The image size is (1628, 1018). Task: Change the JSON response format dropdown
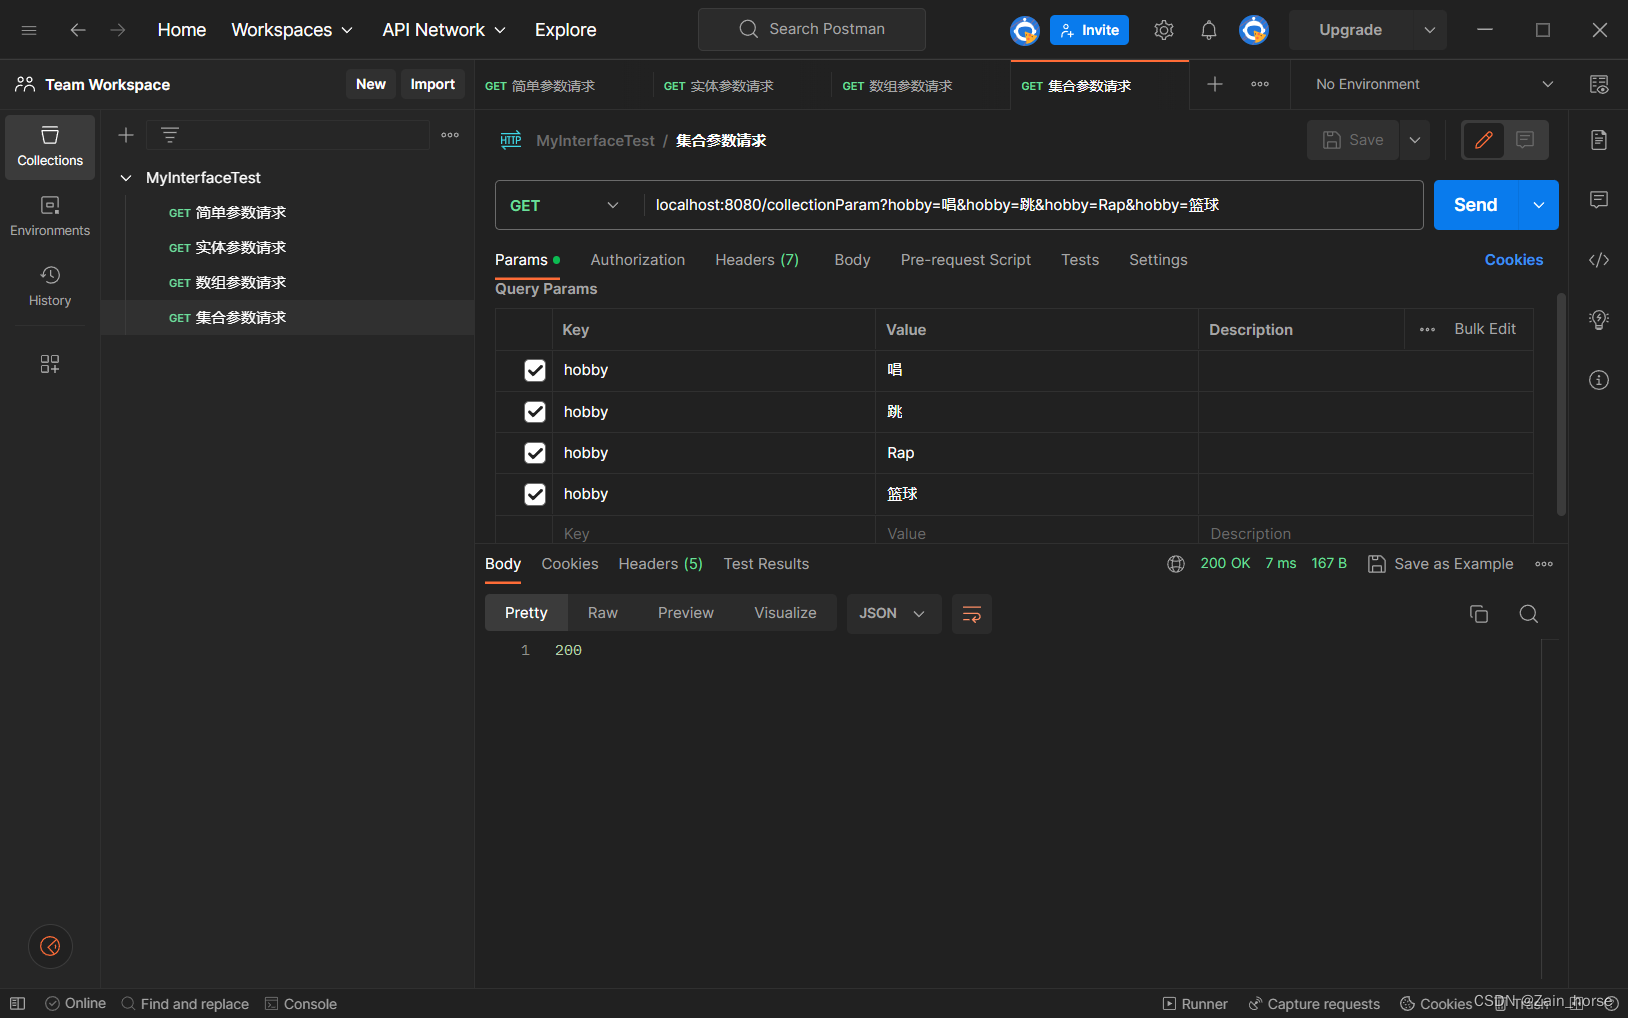pyautogui.click(x=894, y=614)
